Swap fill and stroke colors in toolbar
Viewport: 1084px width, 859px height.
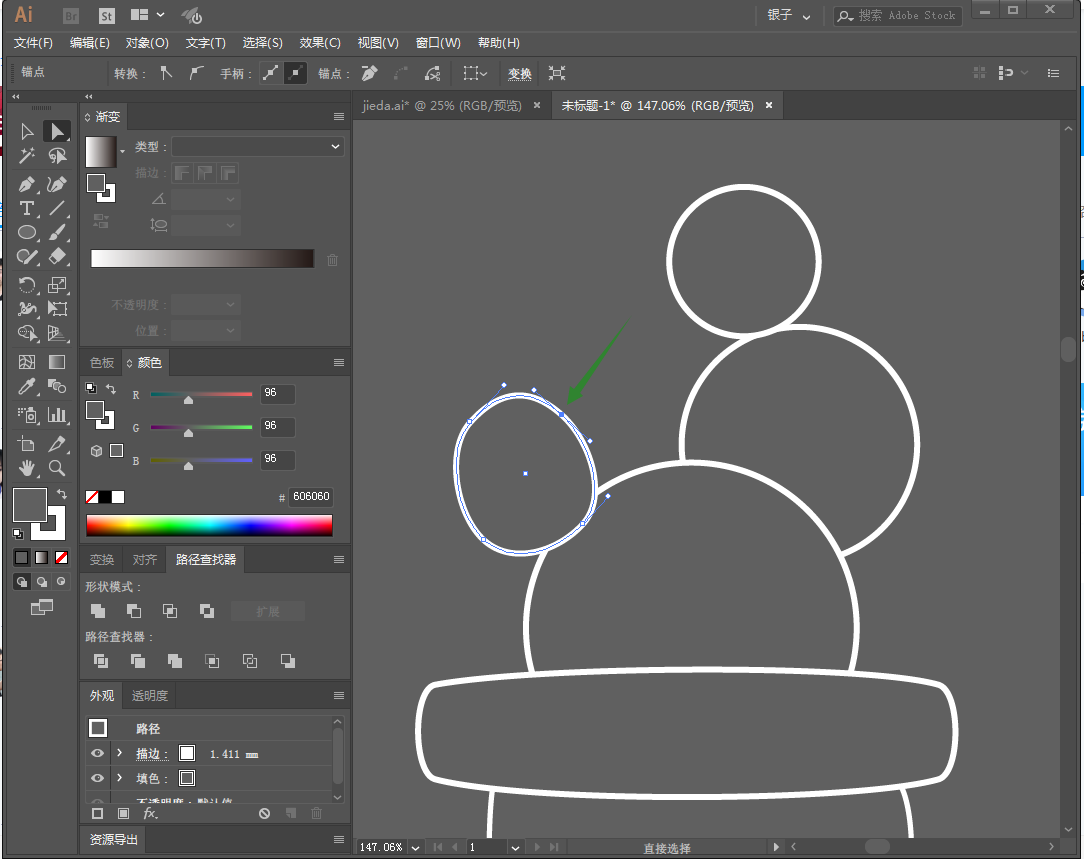pyautogui.click(x=62, y=494)
